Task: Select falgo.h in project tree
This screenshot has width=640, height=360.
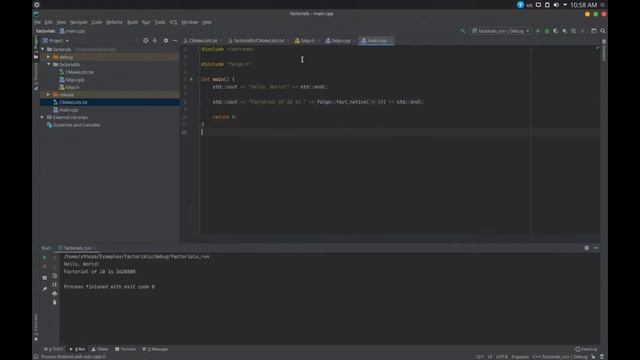Action: point(69,87)
